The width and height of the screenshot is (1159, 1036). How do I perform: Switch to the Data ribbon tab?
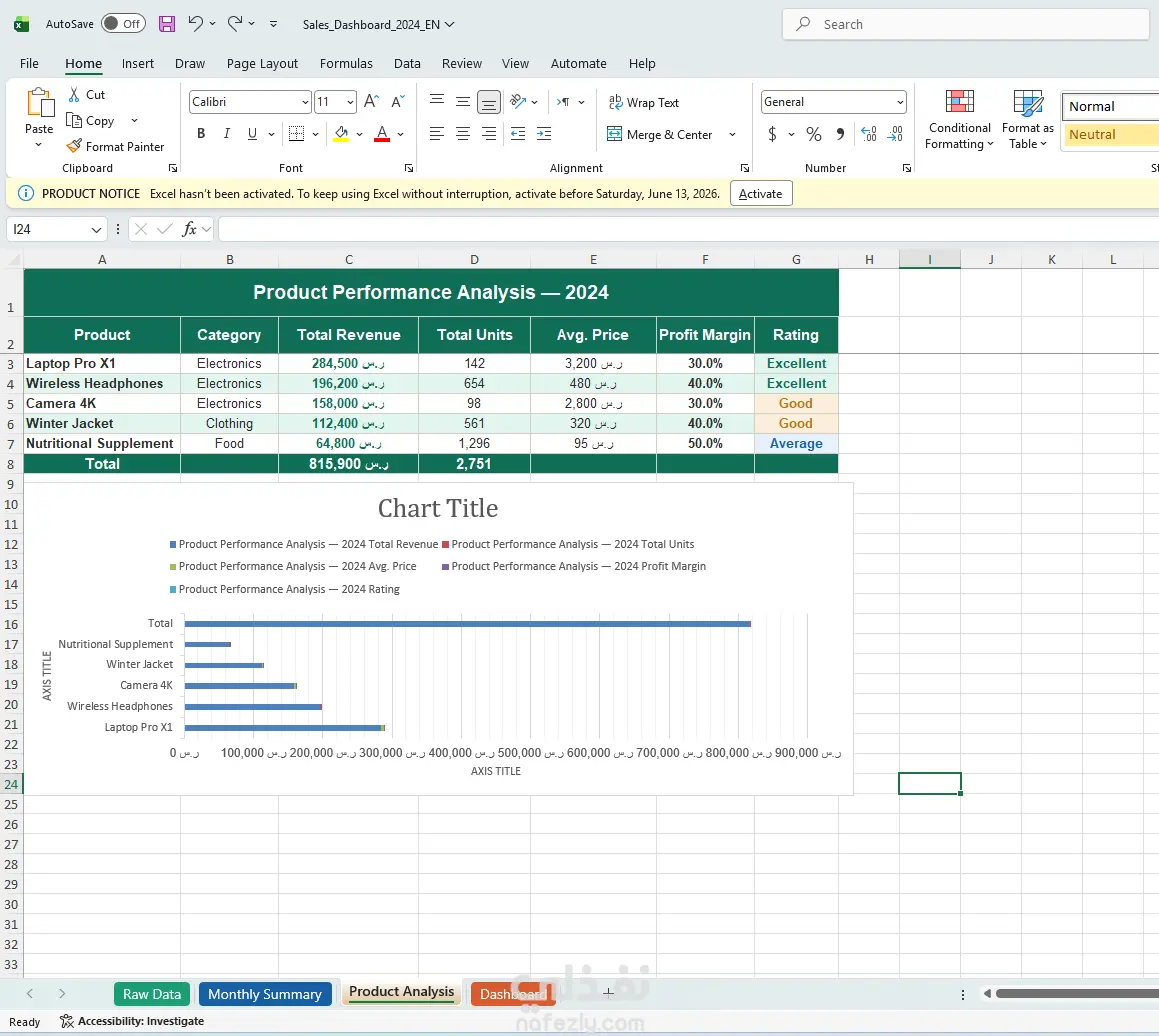pyautogui.click(x=407, y=64)
